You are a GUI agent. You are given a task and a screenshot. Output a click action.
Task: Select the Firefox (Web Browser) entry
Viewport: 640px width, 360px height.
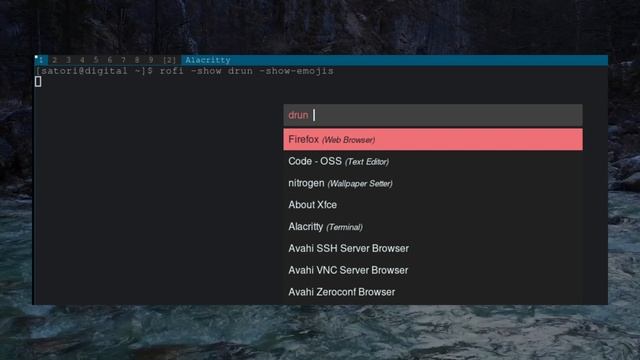(433, 140)
